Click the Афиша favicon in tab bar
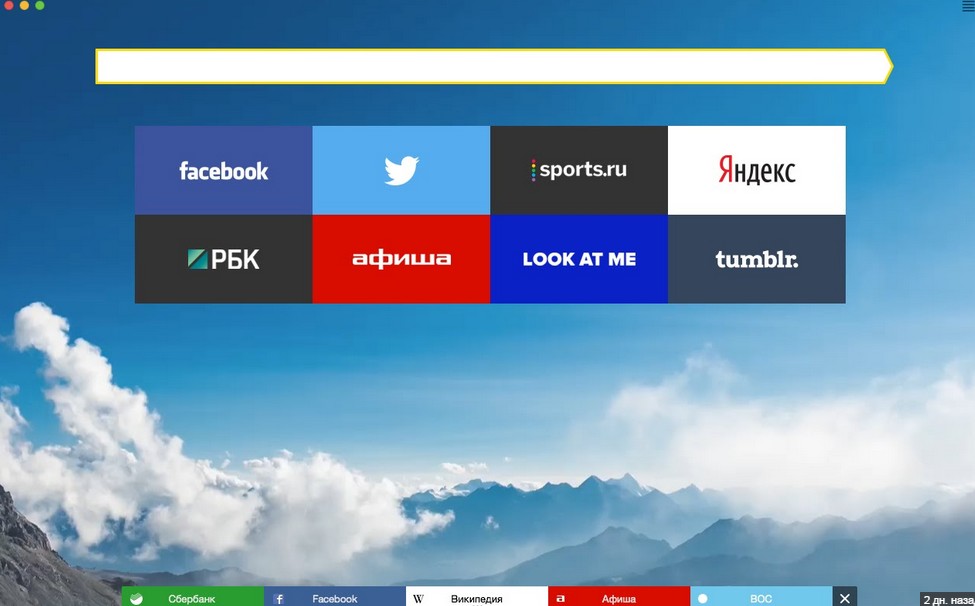This screenshot has height=606, width=975. point(560,599)
